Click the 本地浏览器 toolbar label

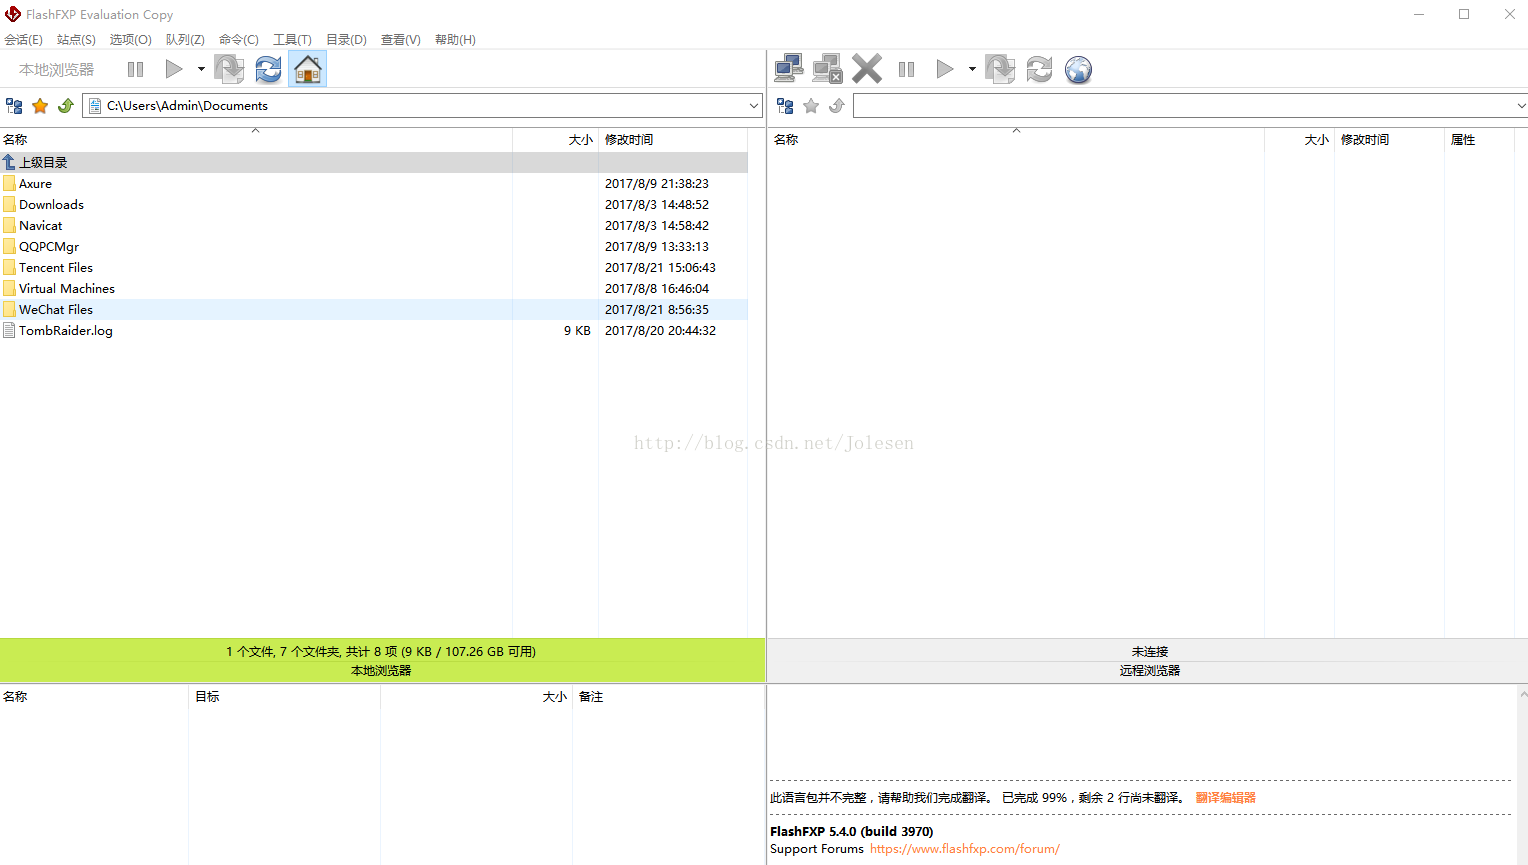(56, 70)
